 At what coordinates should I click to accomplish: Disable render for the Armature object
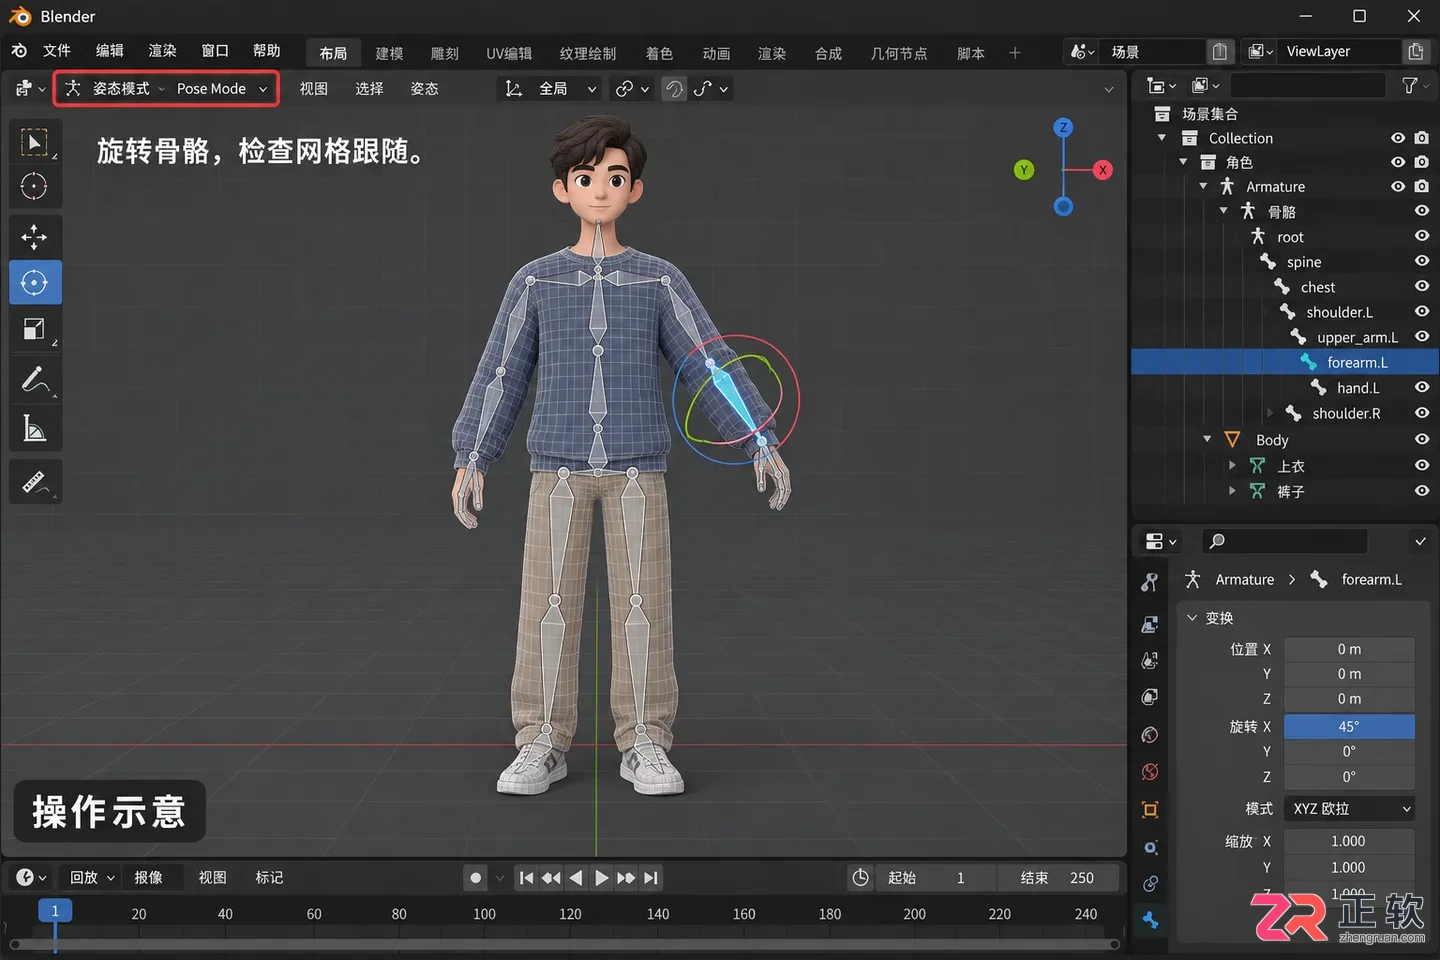pyautogui.click(x=1422, y=186)
